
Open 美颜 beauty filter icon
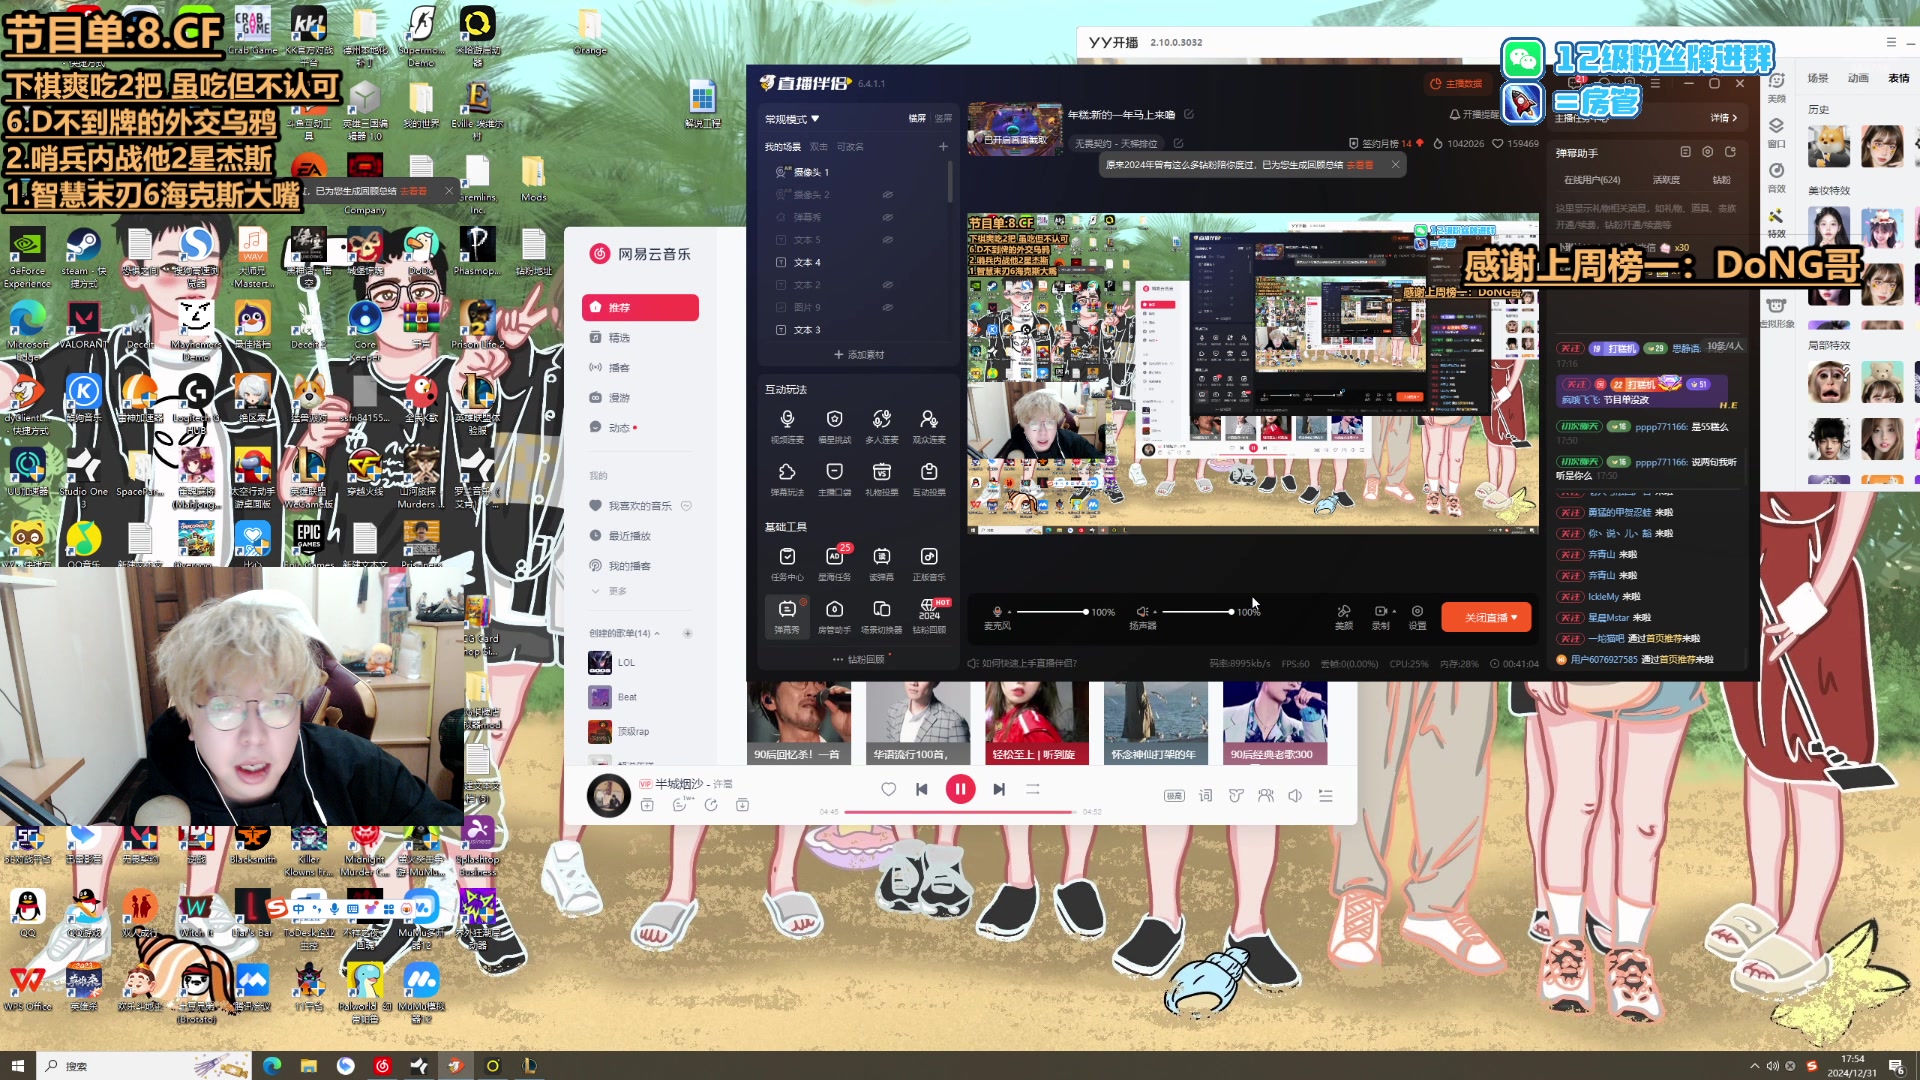(1344, 616)
